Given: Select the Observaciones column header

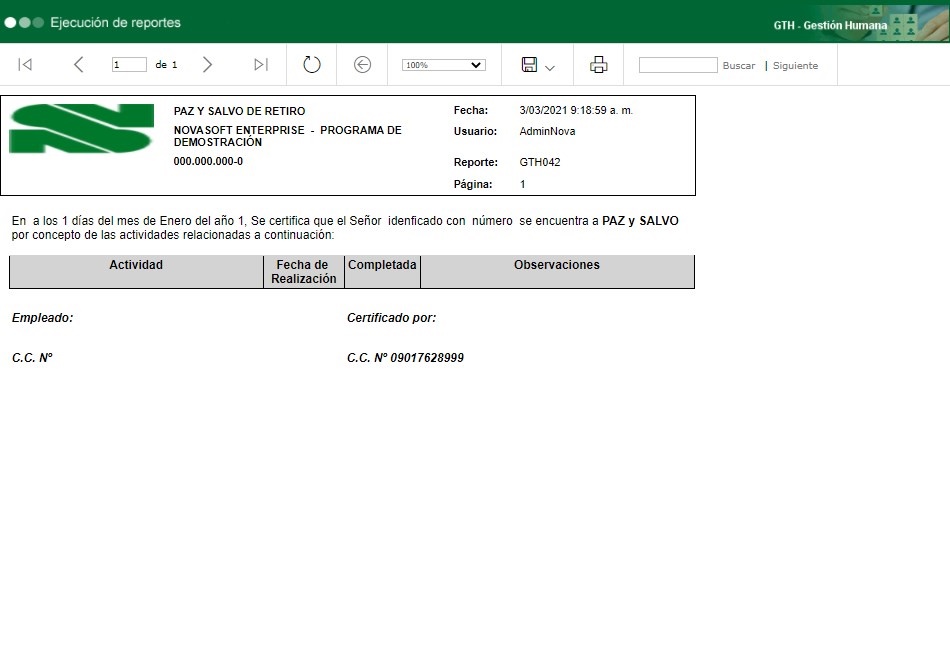Looking at the screenshot, I should [556, 265].
